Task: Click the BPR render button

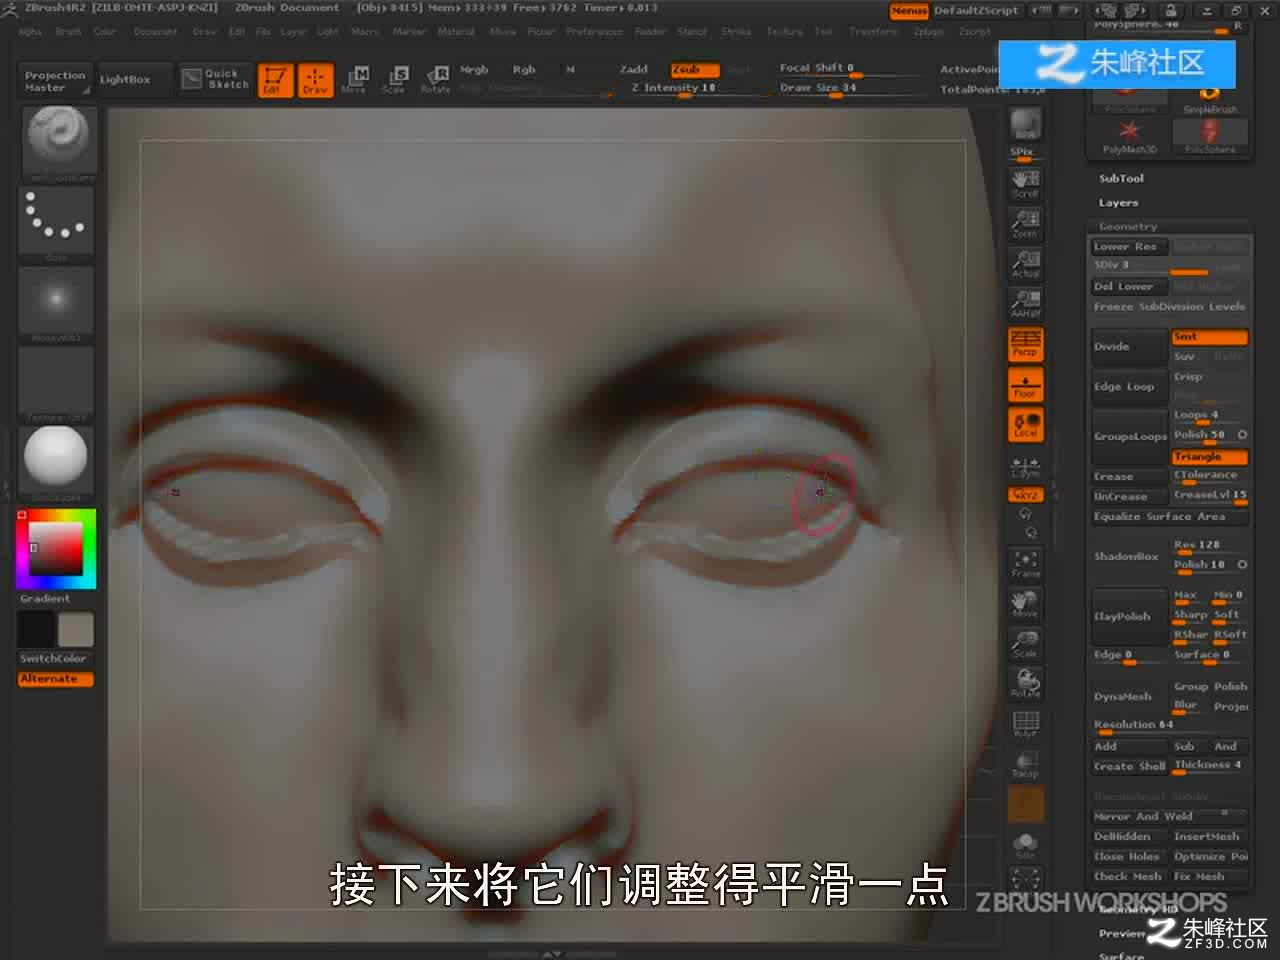Action: (x=1026, y=125)
